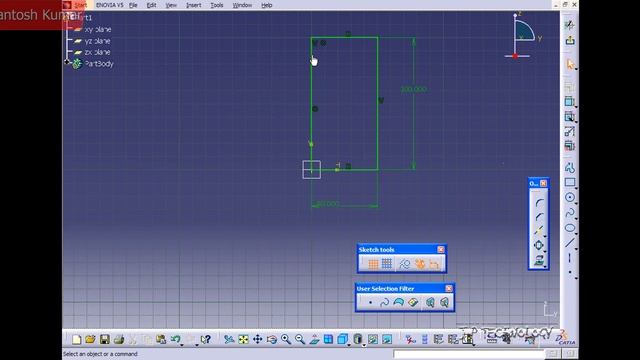Click the Hide/Show icon
The width and height of the screenshot is (640, 360).
pos(373,340)
